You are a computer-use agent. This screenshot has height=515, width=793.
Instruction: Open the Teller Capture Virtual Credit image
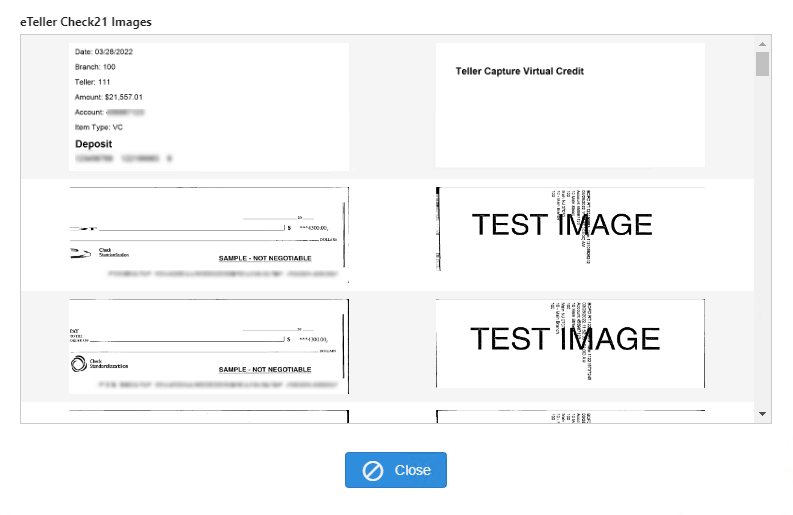click(x=570, y=105)
